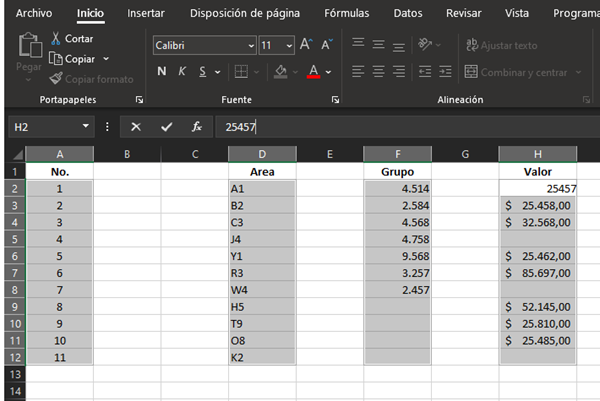
Task: Decrease font size with smaller A icon
Action: point(326,45)
